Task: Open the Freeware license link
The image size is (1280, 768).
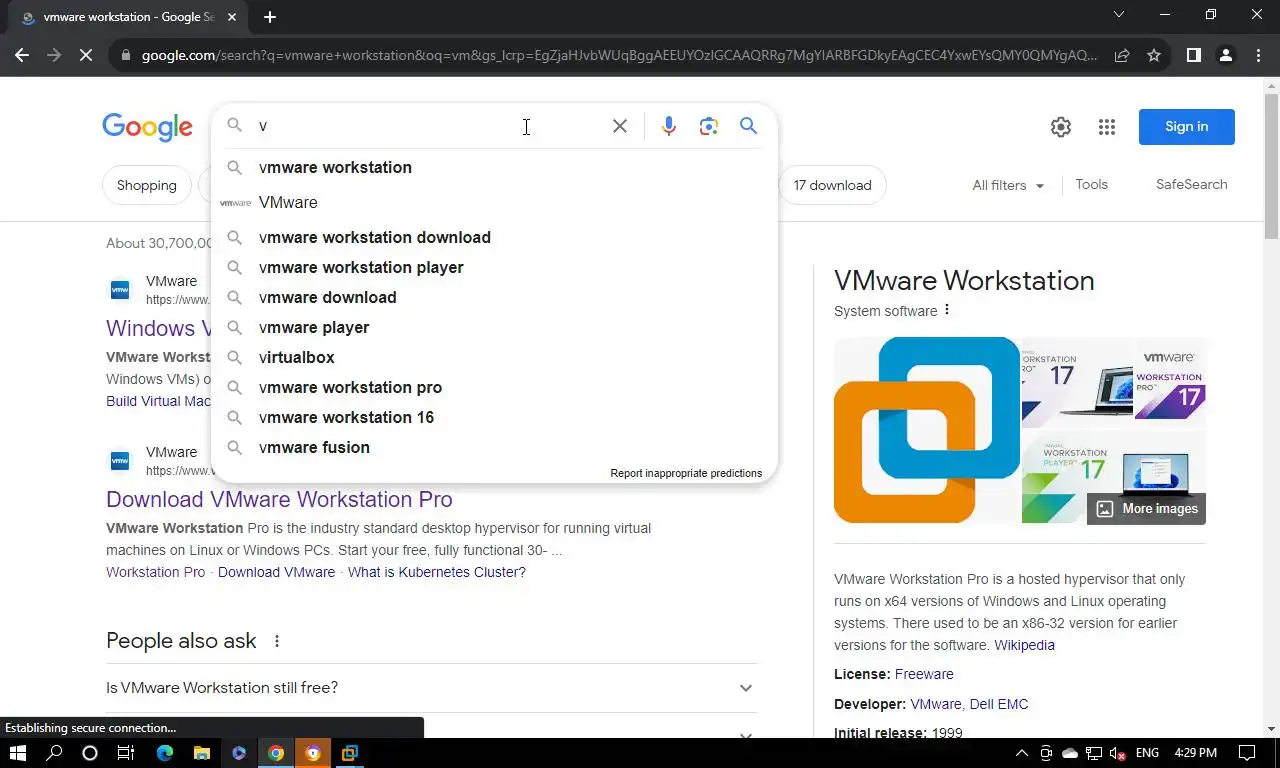Action: click(924, 674)
